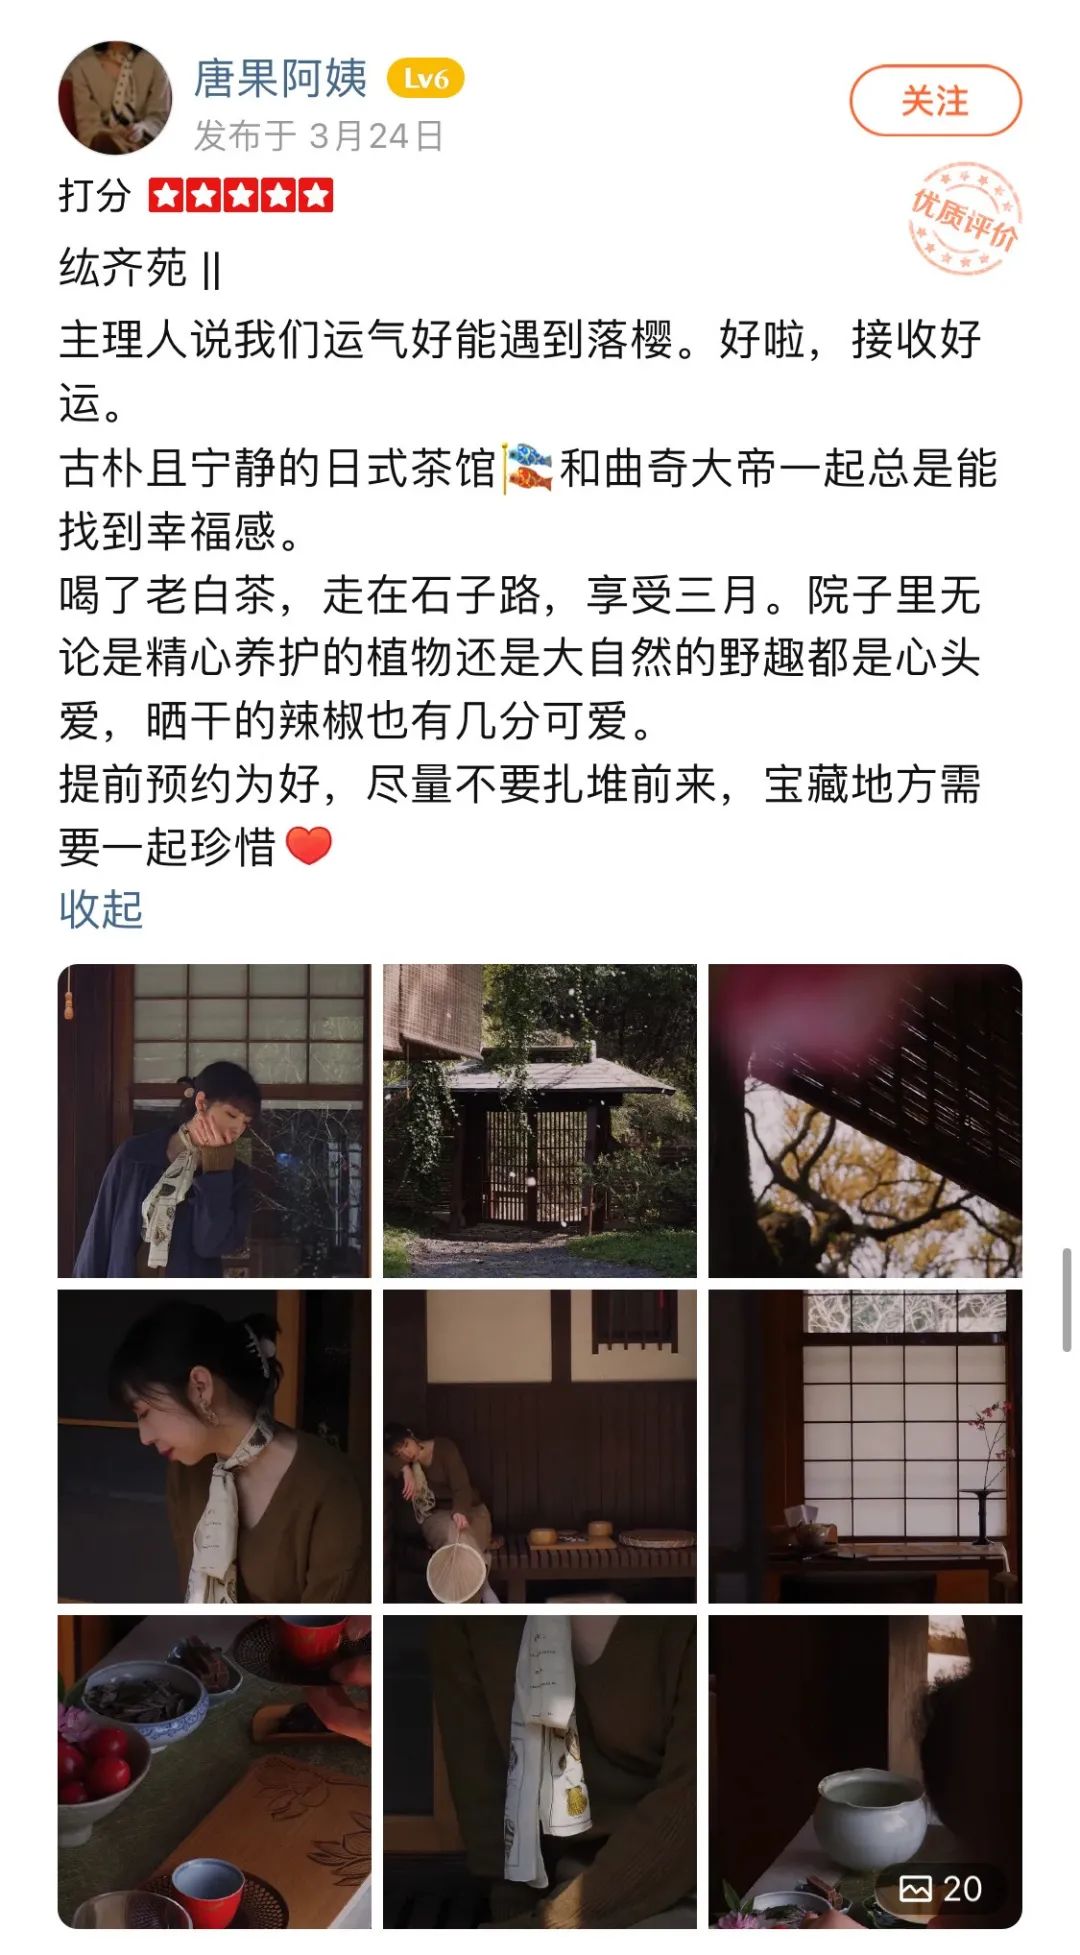The width and height of the screenshot is (1080, 1955).
Task: Tap the five-star rating icons
Action: click(241, 196)
